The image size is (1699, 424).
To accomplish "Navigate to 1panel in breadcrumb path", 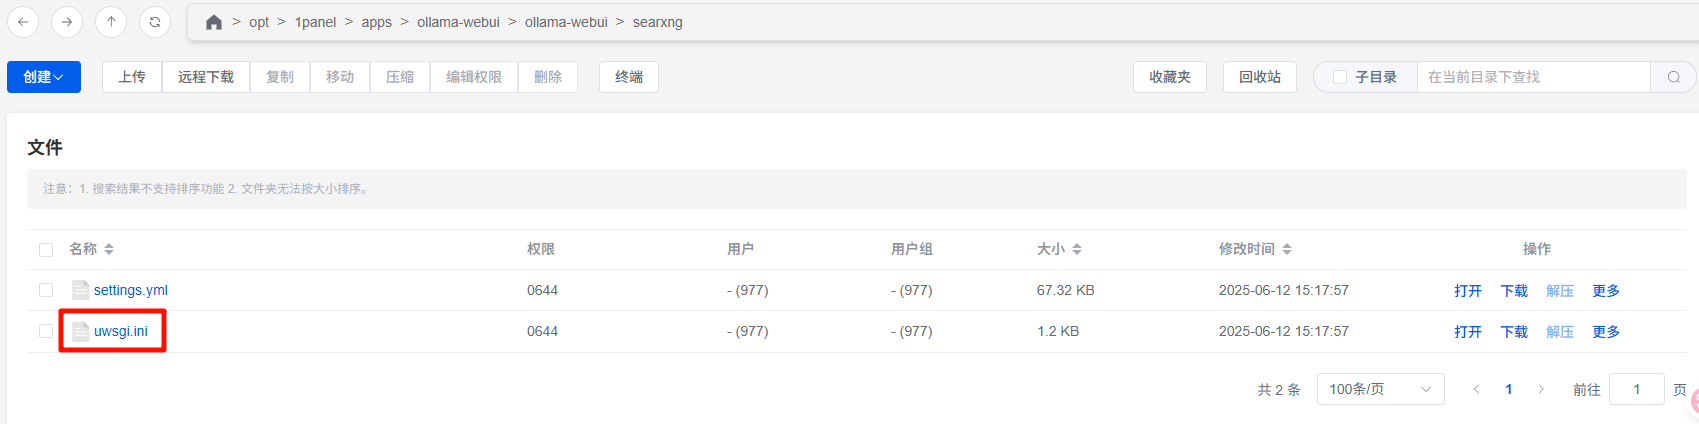I will 315,22.
